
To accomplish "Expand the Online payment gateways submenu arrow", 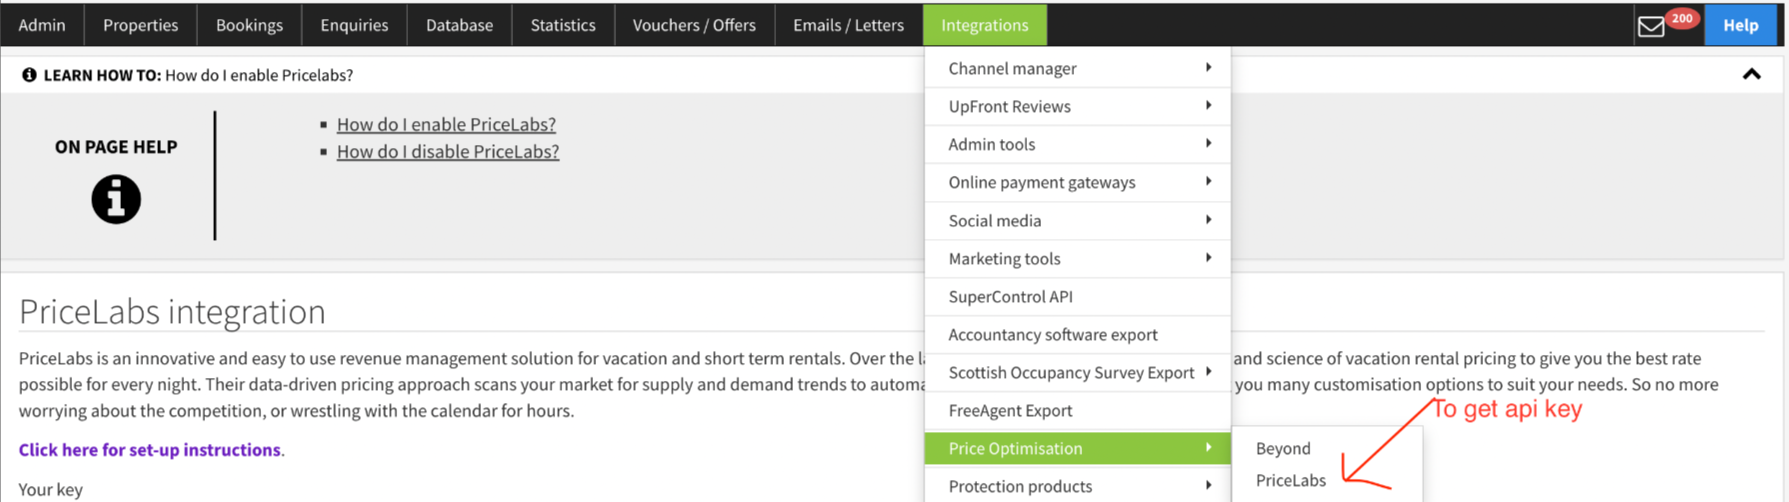I will click(1208, 181).
